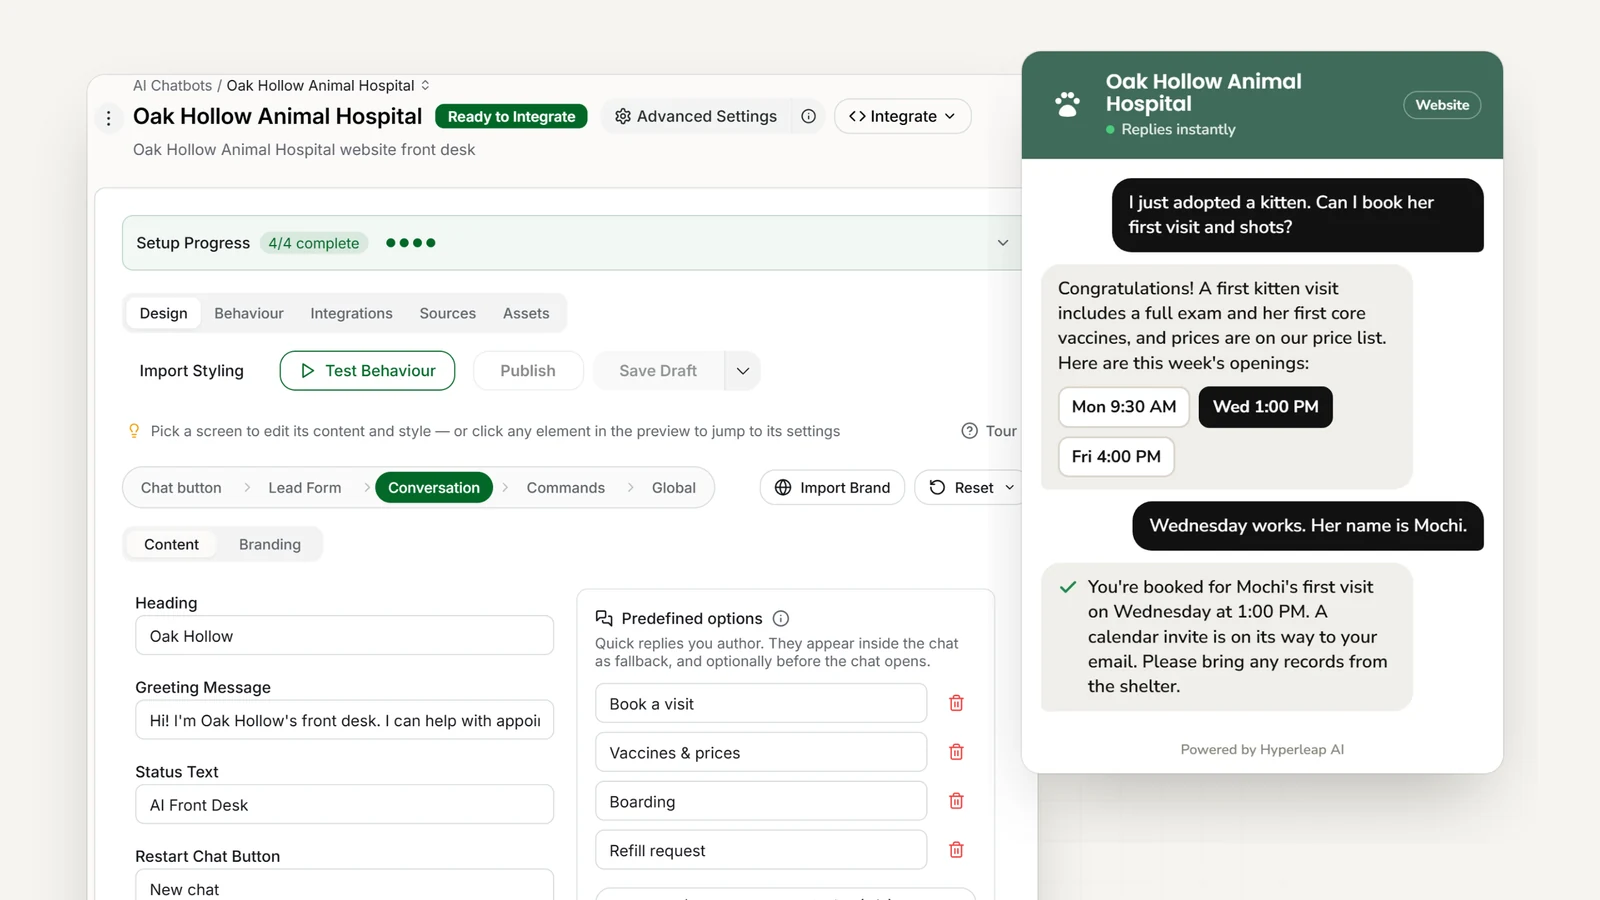This screenshot has height=900, width=1600.
Task: Click the Greeting Message field
Action: [344, 720]
